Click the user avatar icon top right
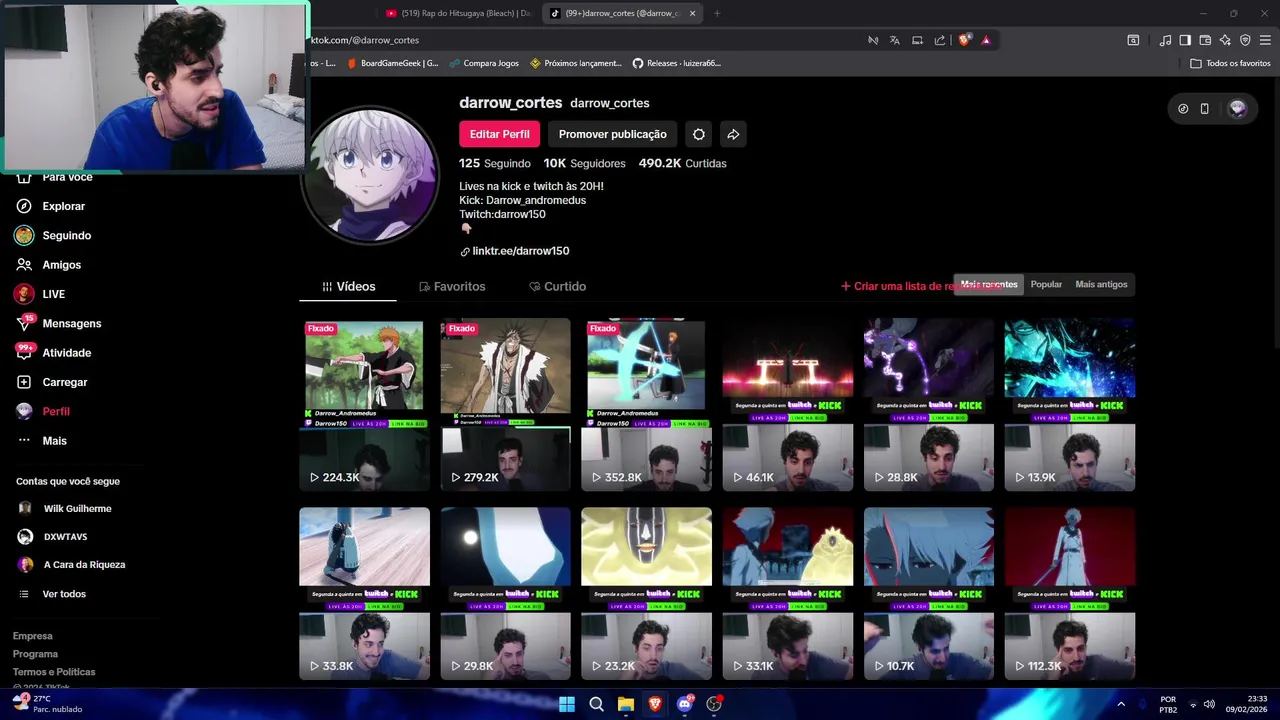The width and height of the screenshot is (1280, 720). click(1238, 109)
